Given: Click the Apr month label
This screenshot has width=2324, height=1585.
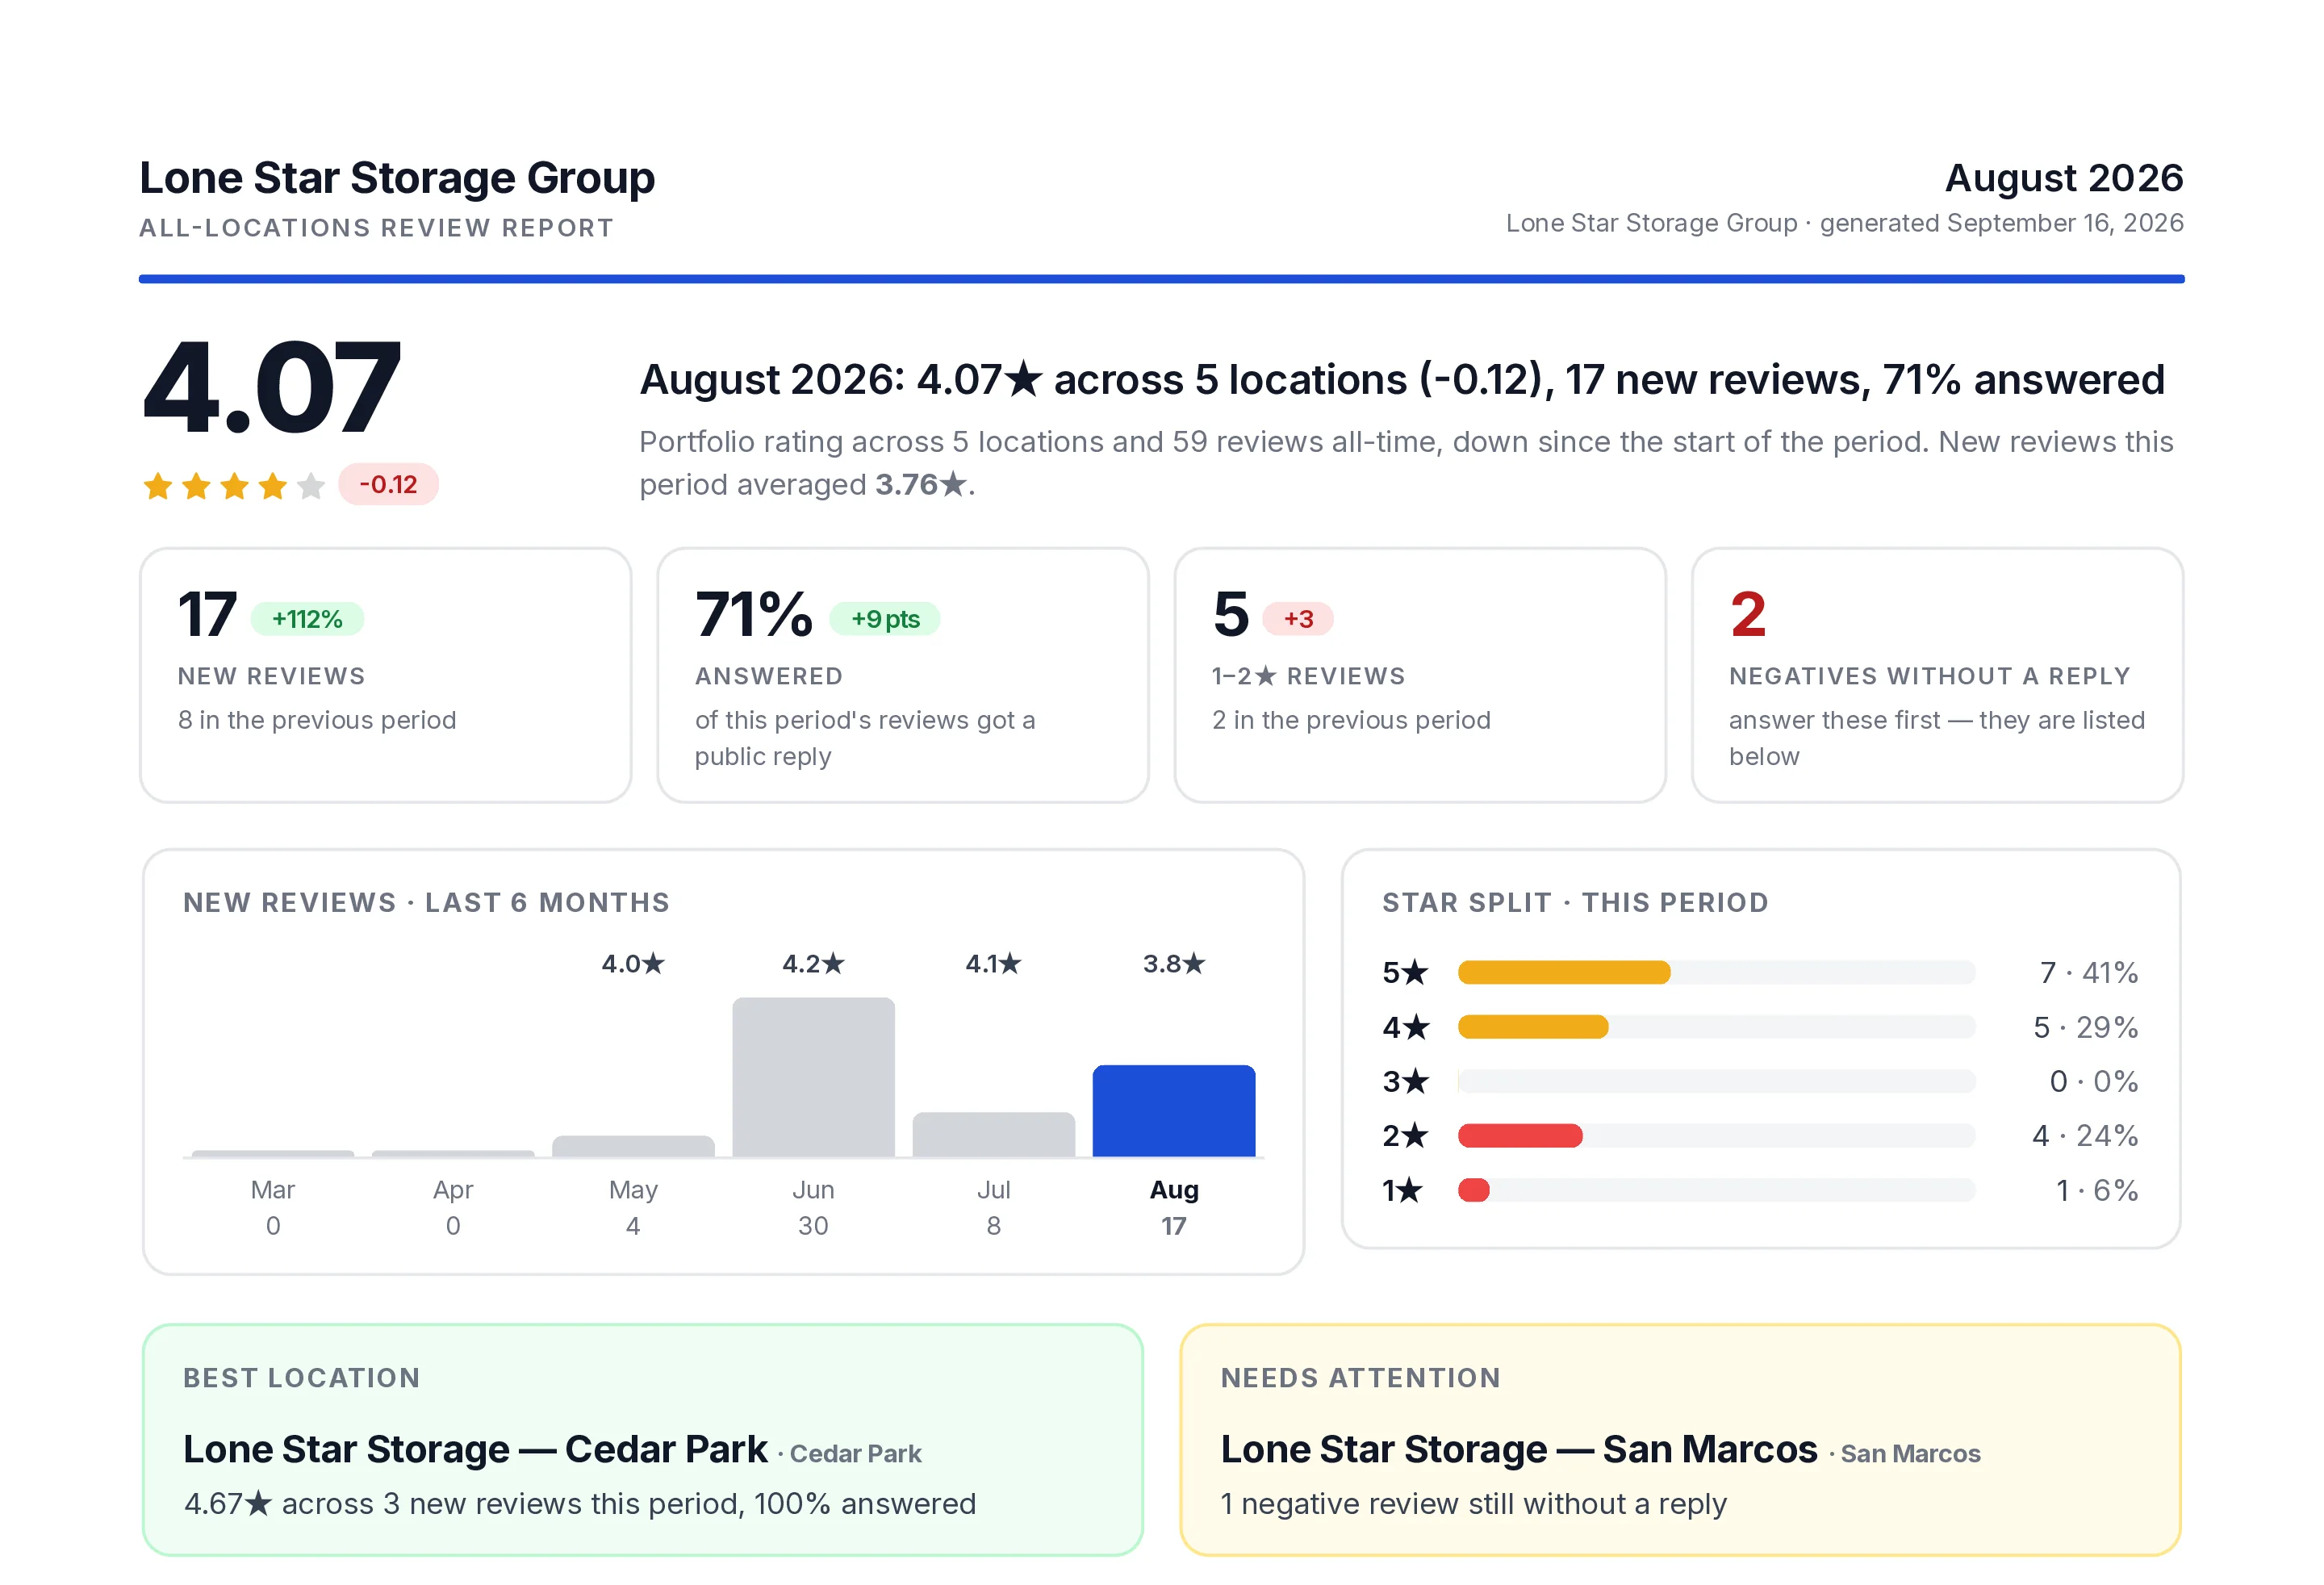Looking at the screenshot, I should (453, 1190).
